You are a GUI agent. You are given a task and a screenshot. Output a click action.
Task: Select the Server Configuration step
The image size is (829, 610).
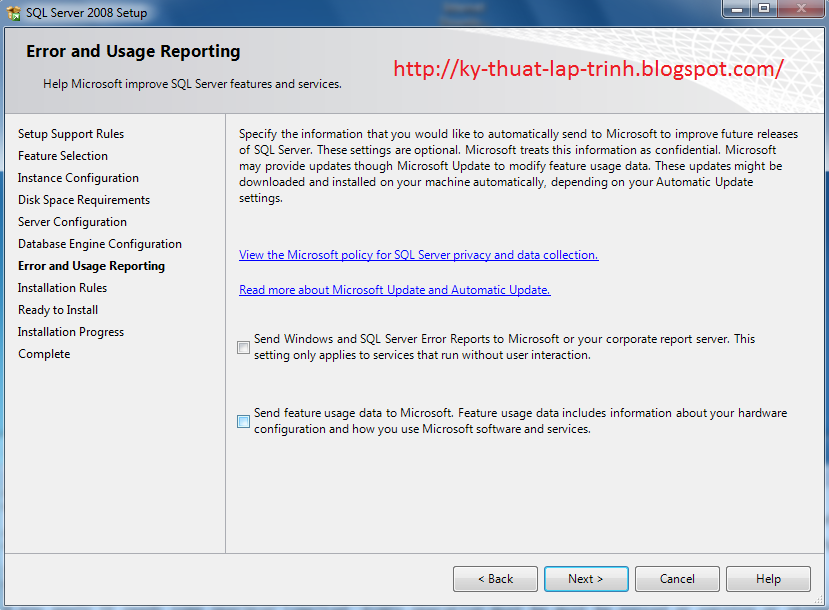click(x=72, y=222)
